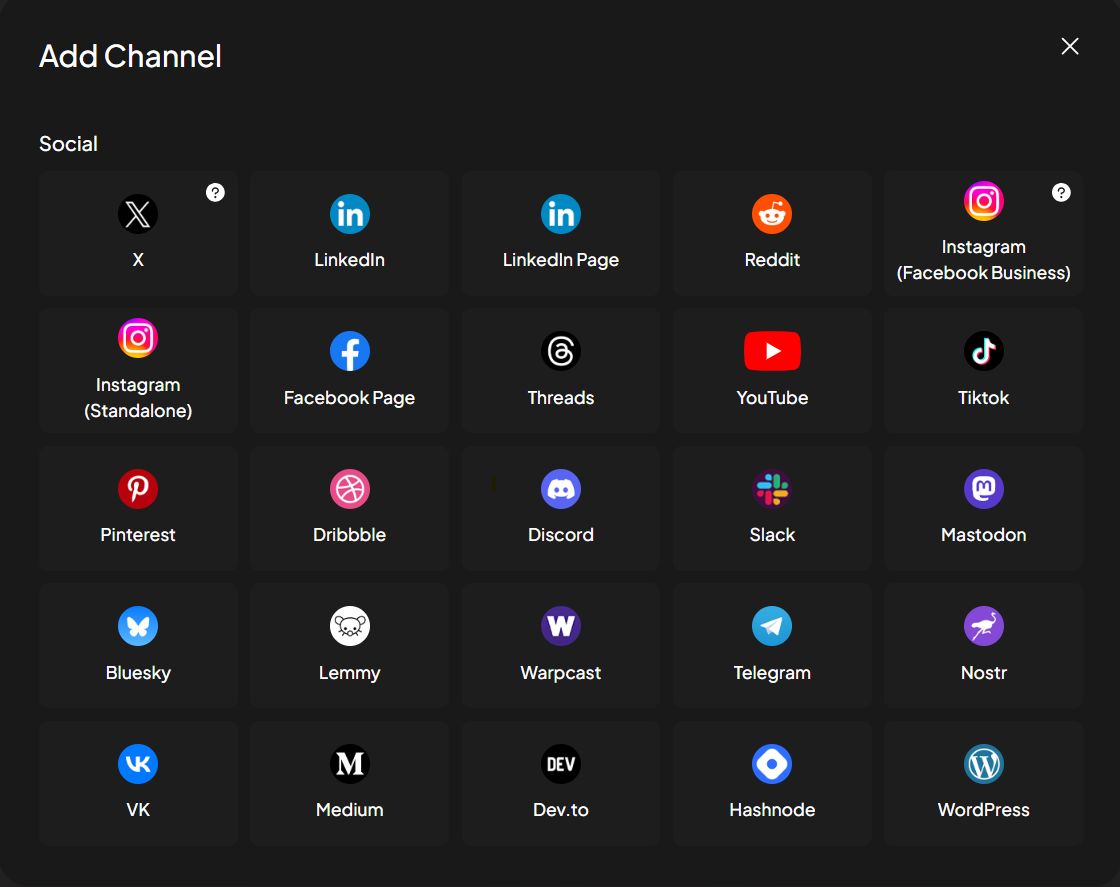Add the Hashnode channel icon

pos(772,764)
